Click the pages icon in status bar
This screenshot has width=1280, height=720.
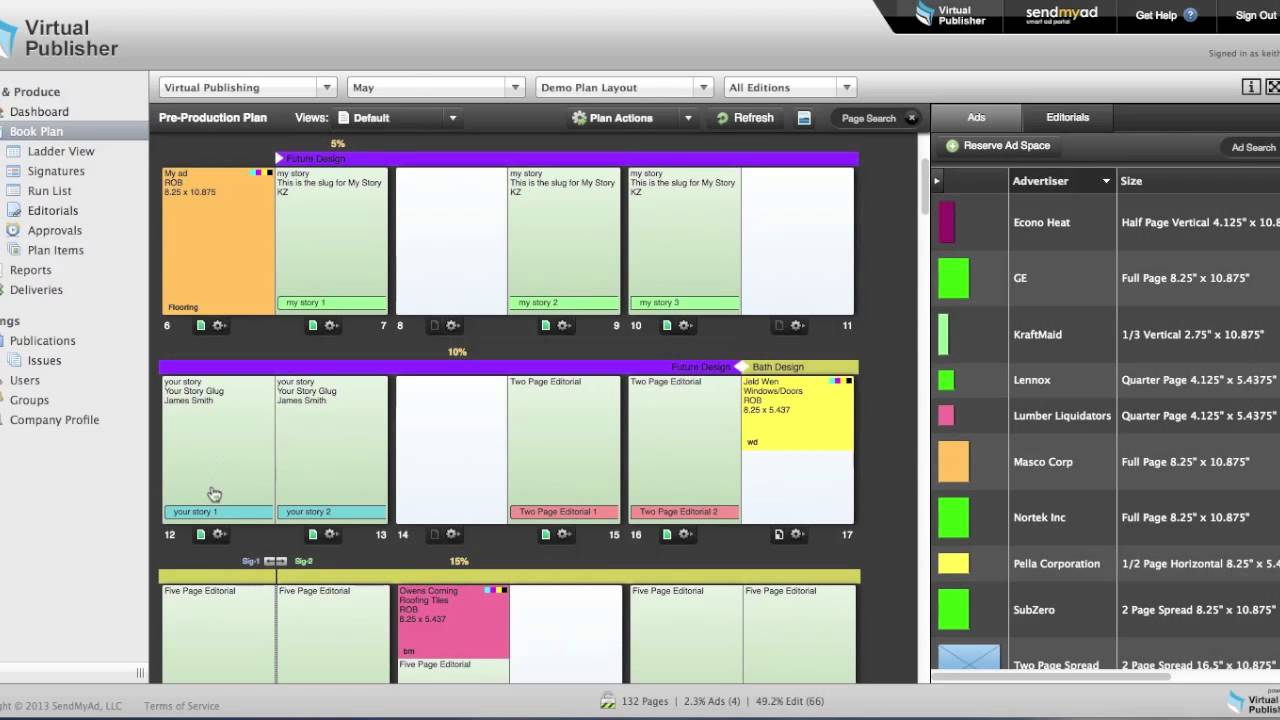(607, 702)
